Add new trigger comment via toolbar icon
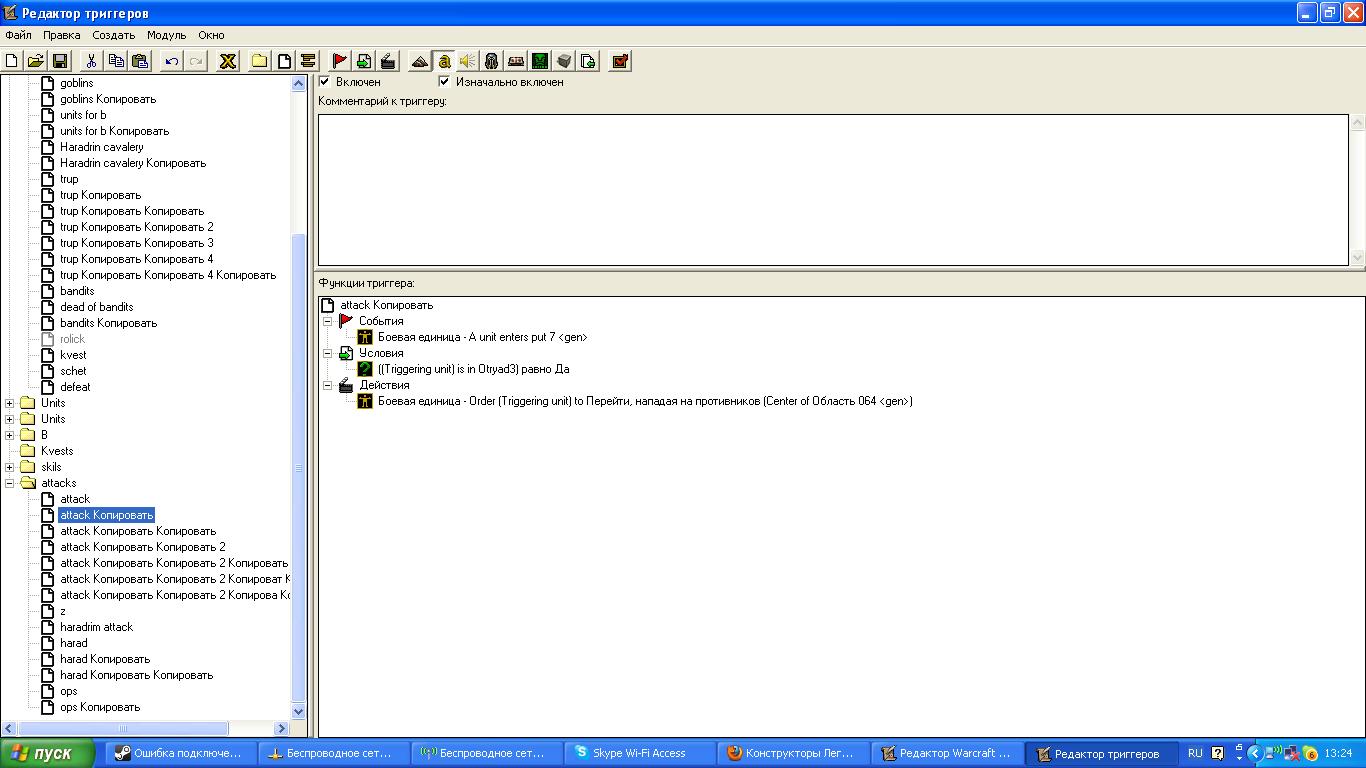This screenshot has width=1366, height=768. tap(308, 61)
